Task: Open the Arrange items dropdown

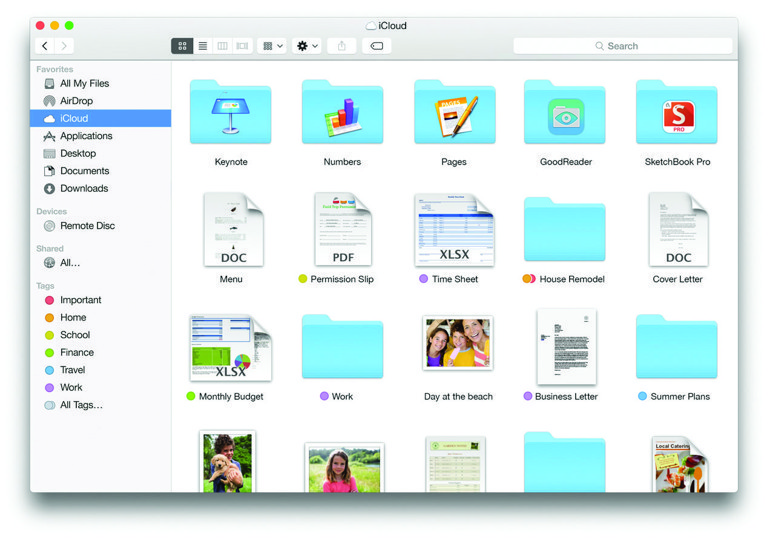Action: (272, 46)
